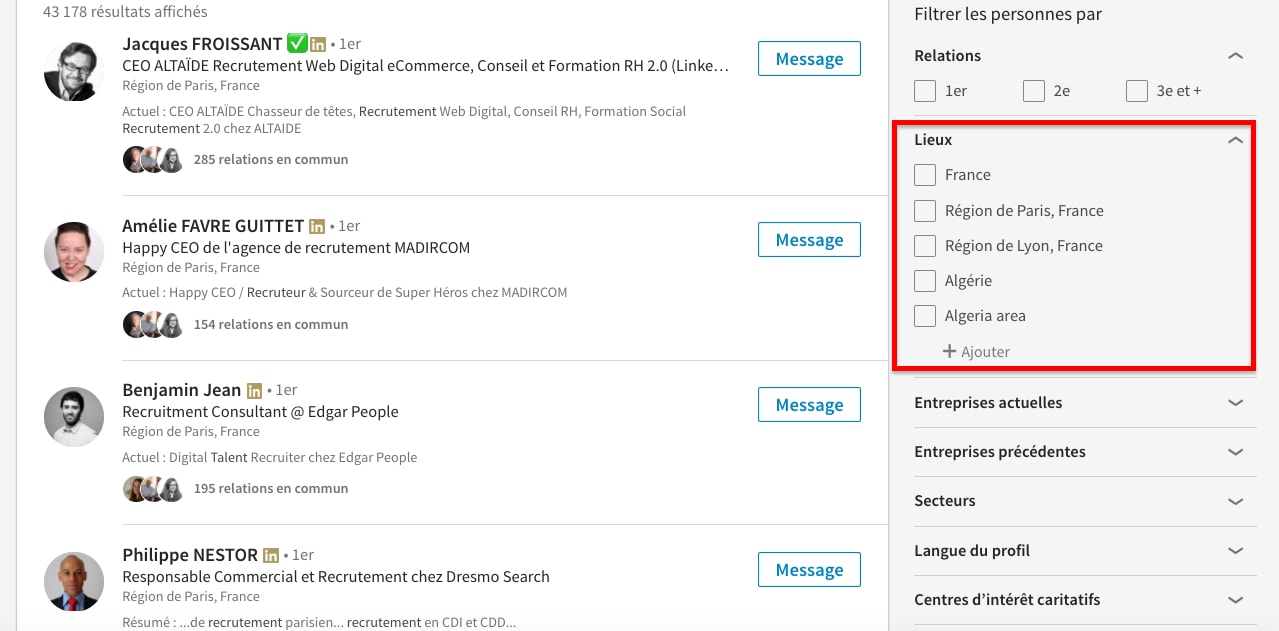The width and height of the screenshot is (1279, 631).
Task: Open Philippe NESTOR's profile via name
Action: pyautogui.click(x=190, y=555)
